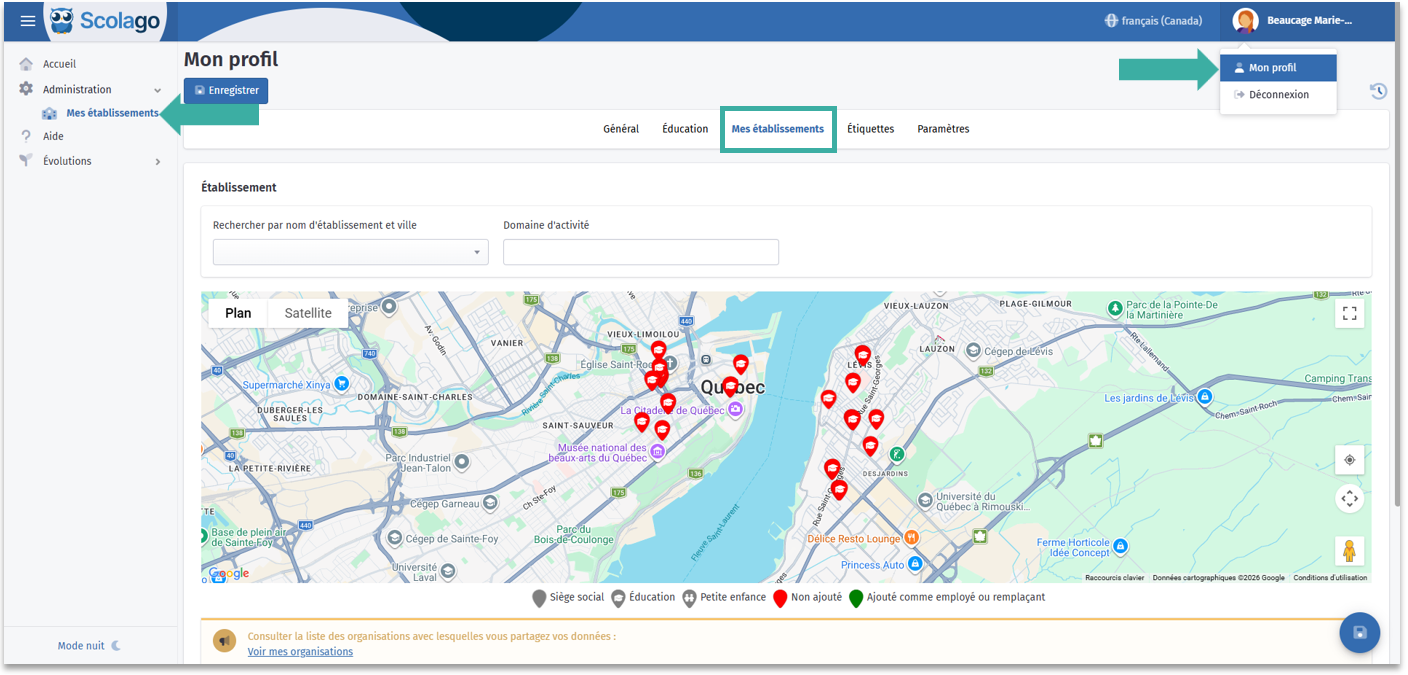1408x675 pixels.
Task: Open the Voir mes organisations link
Action: 300,652
